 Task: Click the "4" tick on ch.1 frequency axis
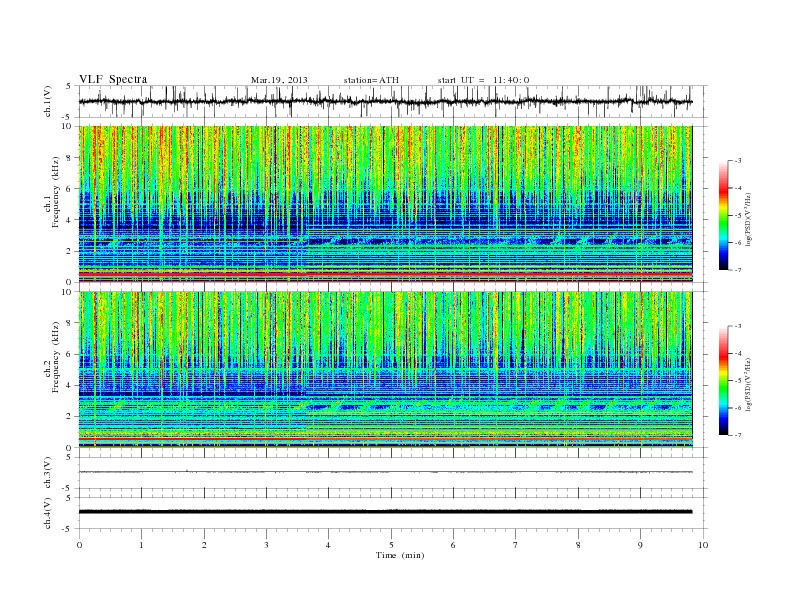coord(70,220)
